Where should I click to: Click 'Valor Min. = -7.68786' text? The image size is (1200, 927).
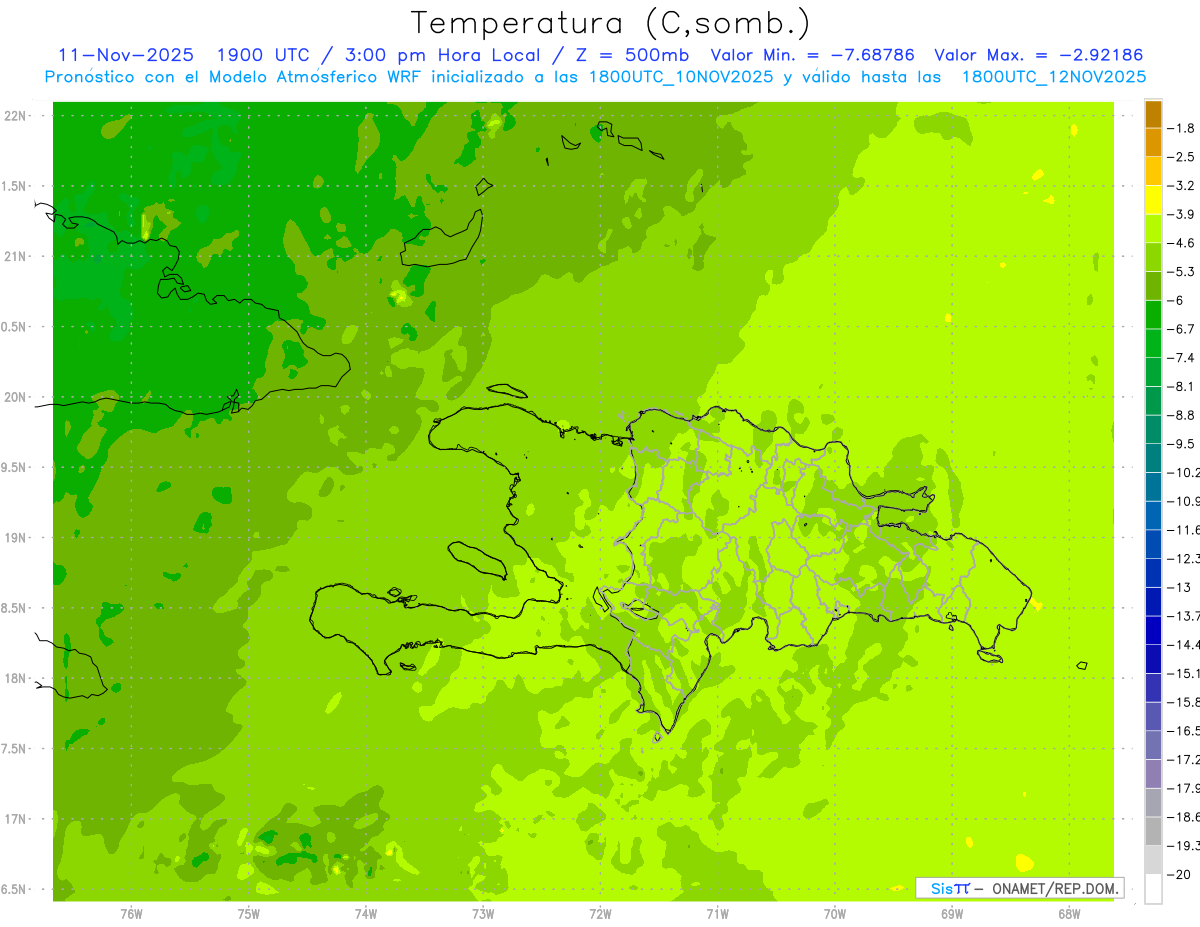[812, 55]
